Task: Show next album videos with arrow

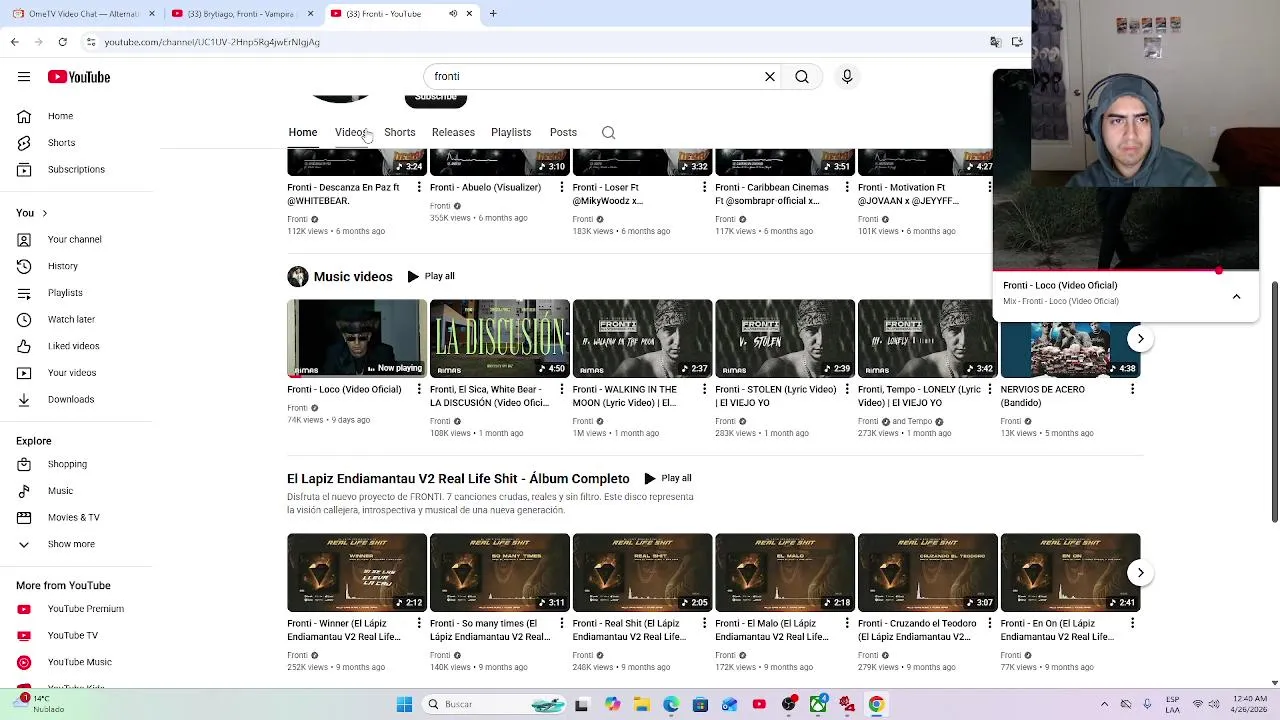Action: point(1140,573)
